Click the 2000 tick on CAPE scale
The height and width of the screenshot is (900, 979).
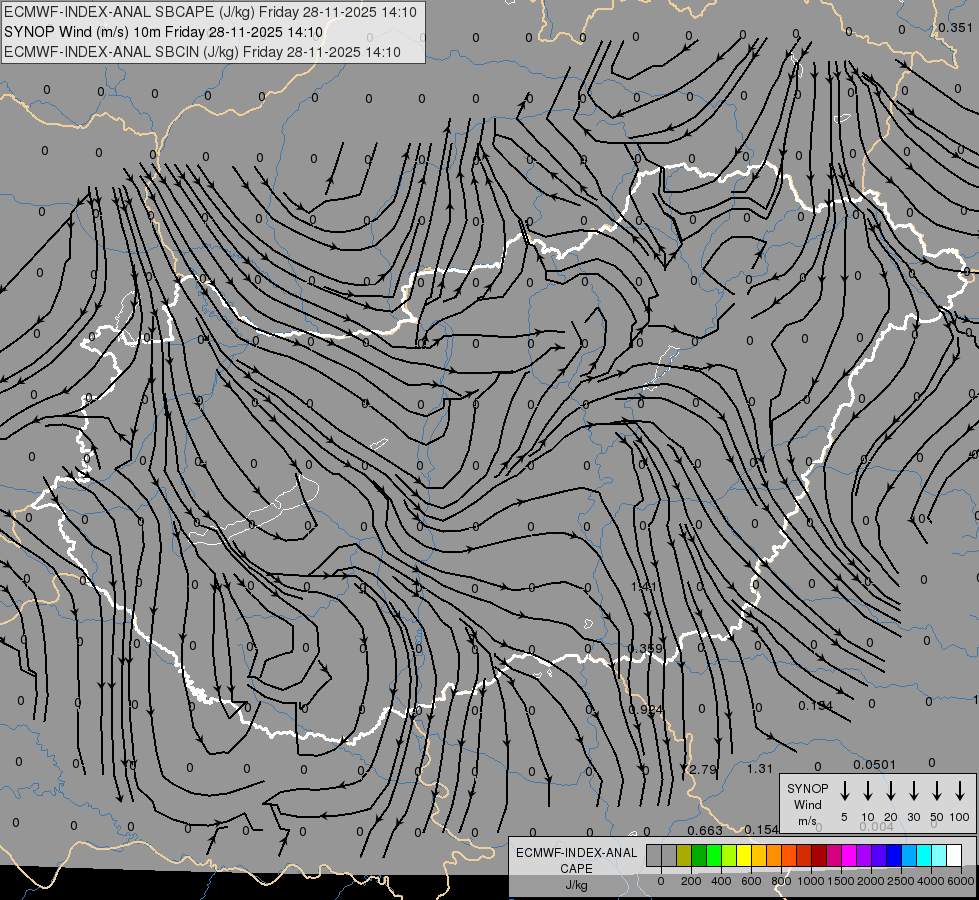pos(871,881)
